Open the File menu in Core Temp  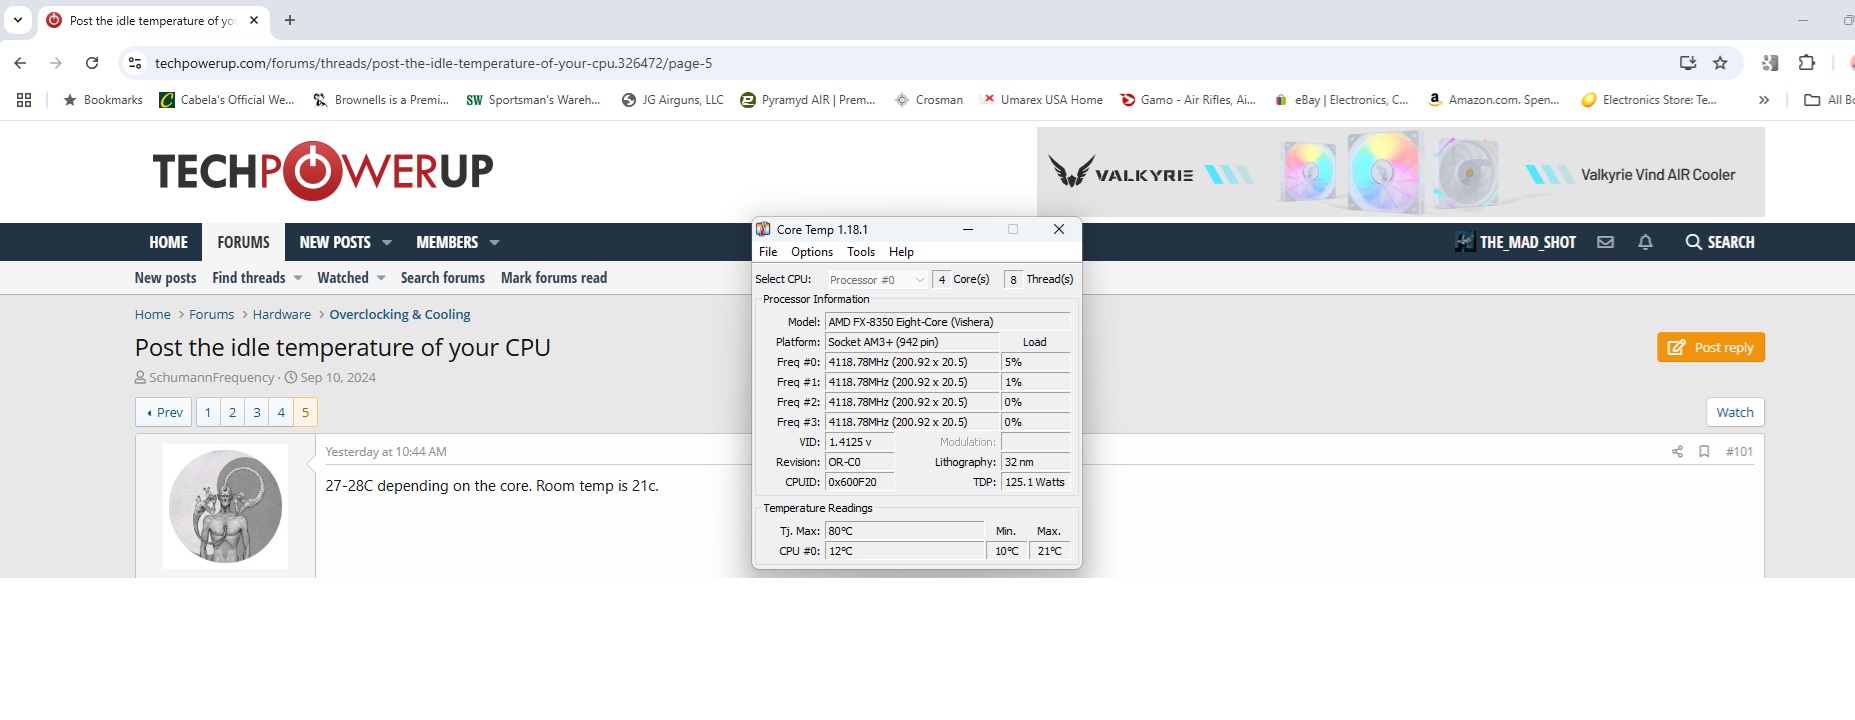coord(768,252)
